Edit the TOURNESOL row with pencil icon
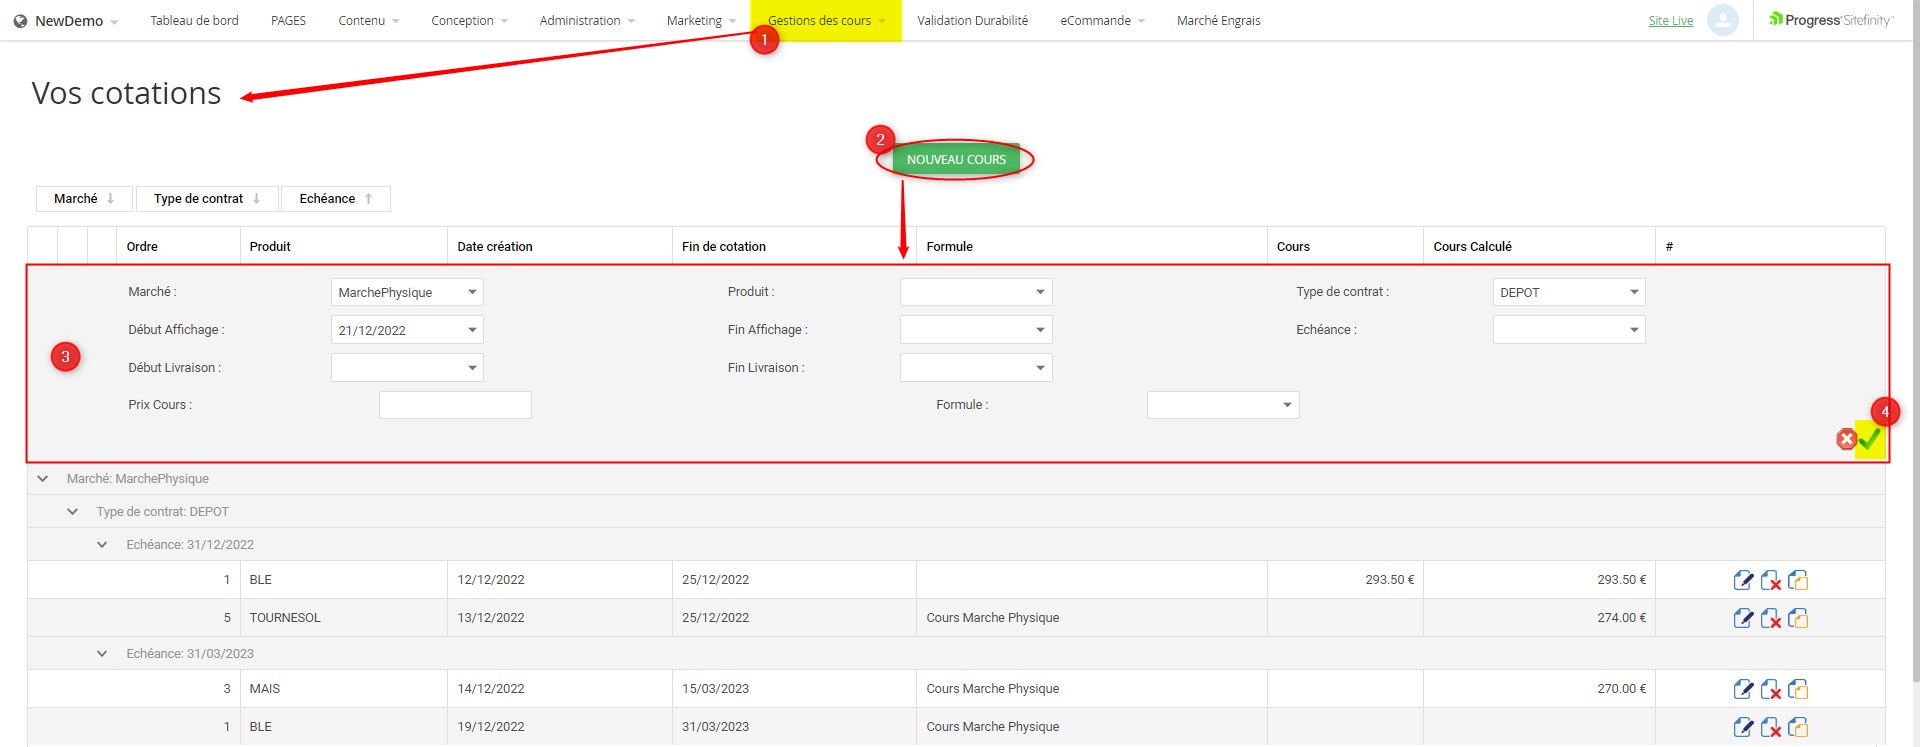 [1743, 618]
